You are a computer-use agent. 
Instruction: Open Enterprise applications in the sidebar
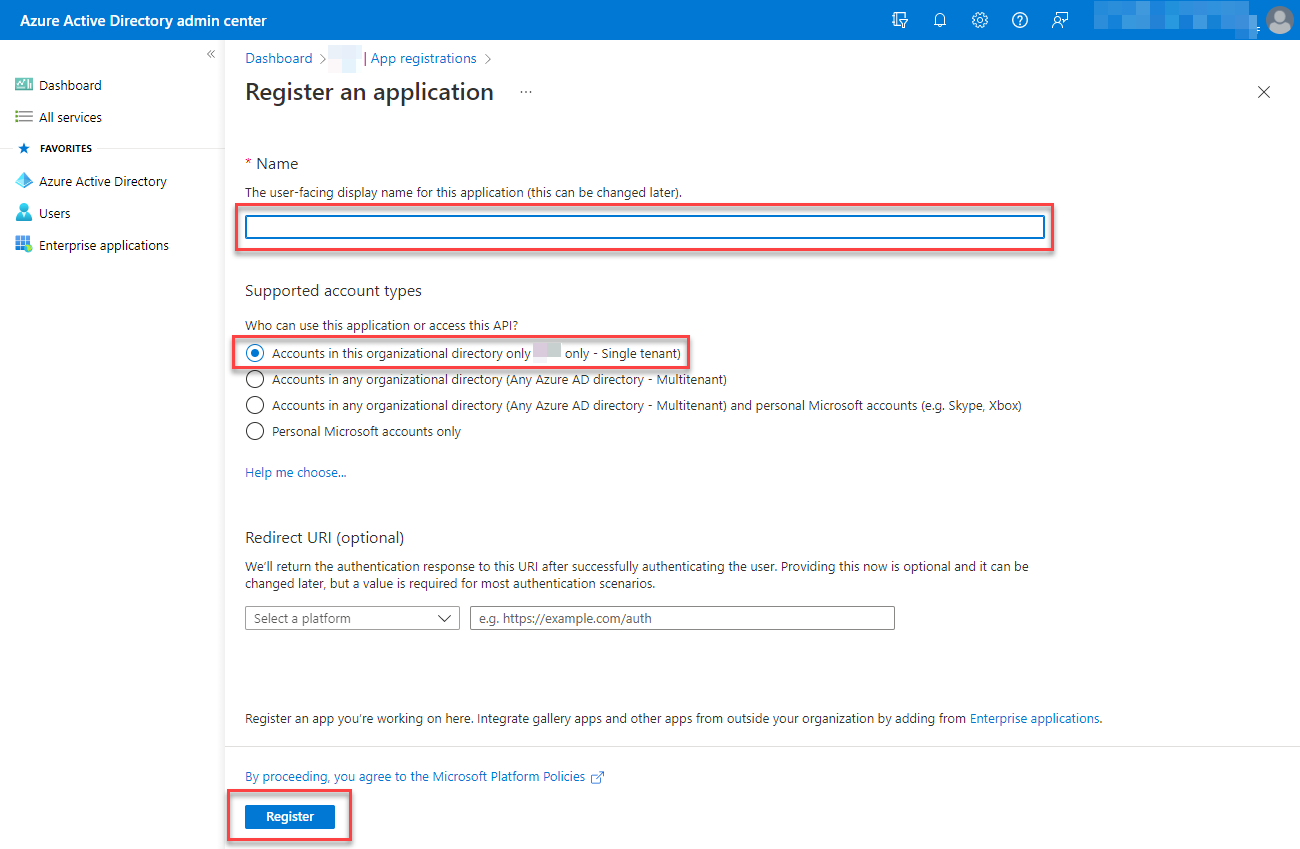coord(104,245)
